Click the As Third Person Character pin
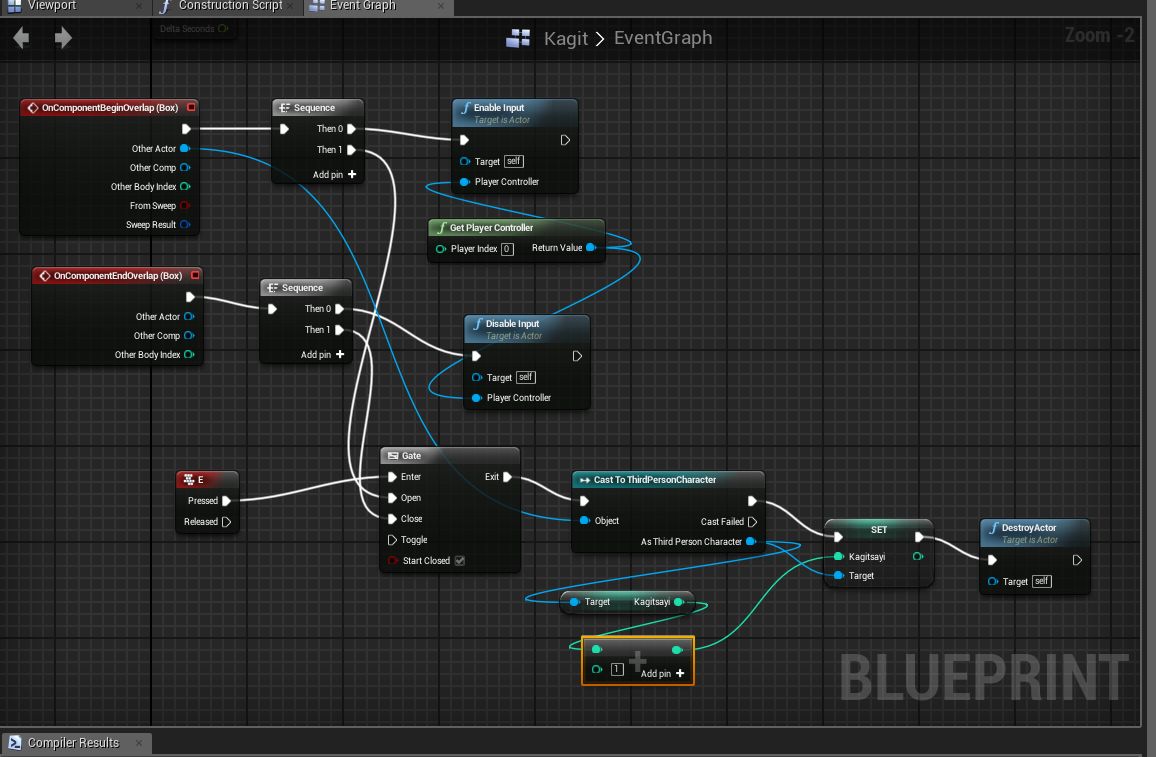Viewport: 1156px width, 757px height. click(751, 541)
